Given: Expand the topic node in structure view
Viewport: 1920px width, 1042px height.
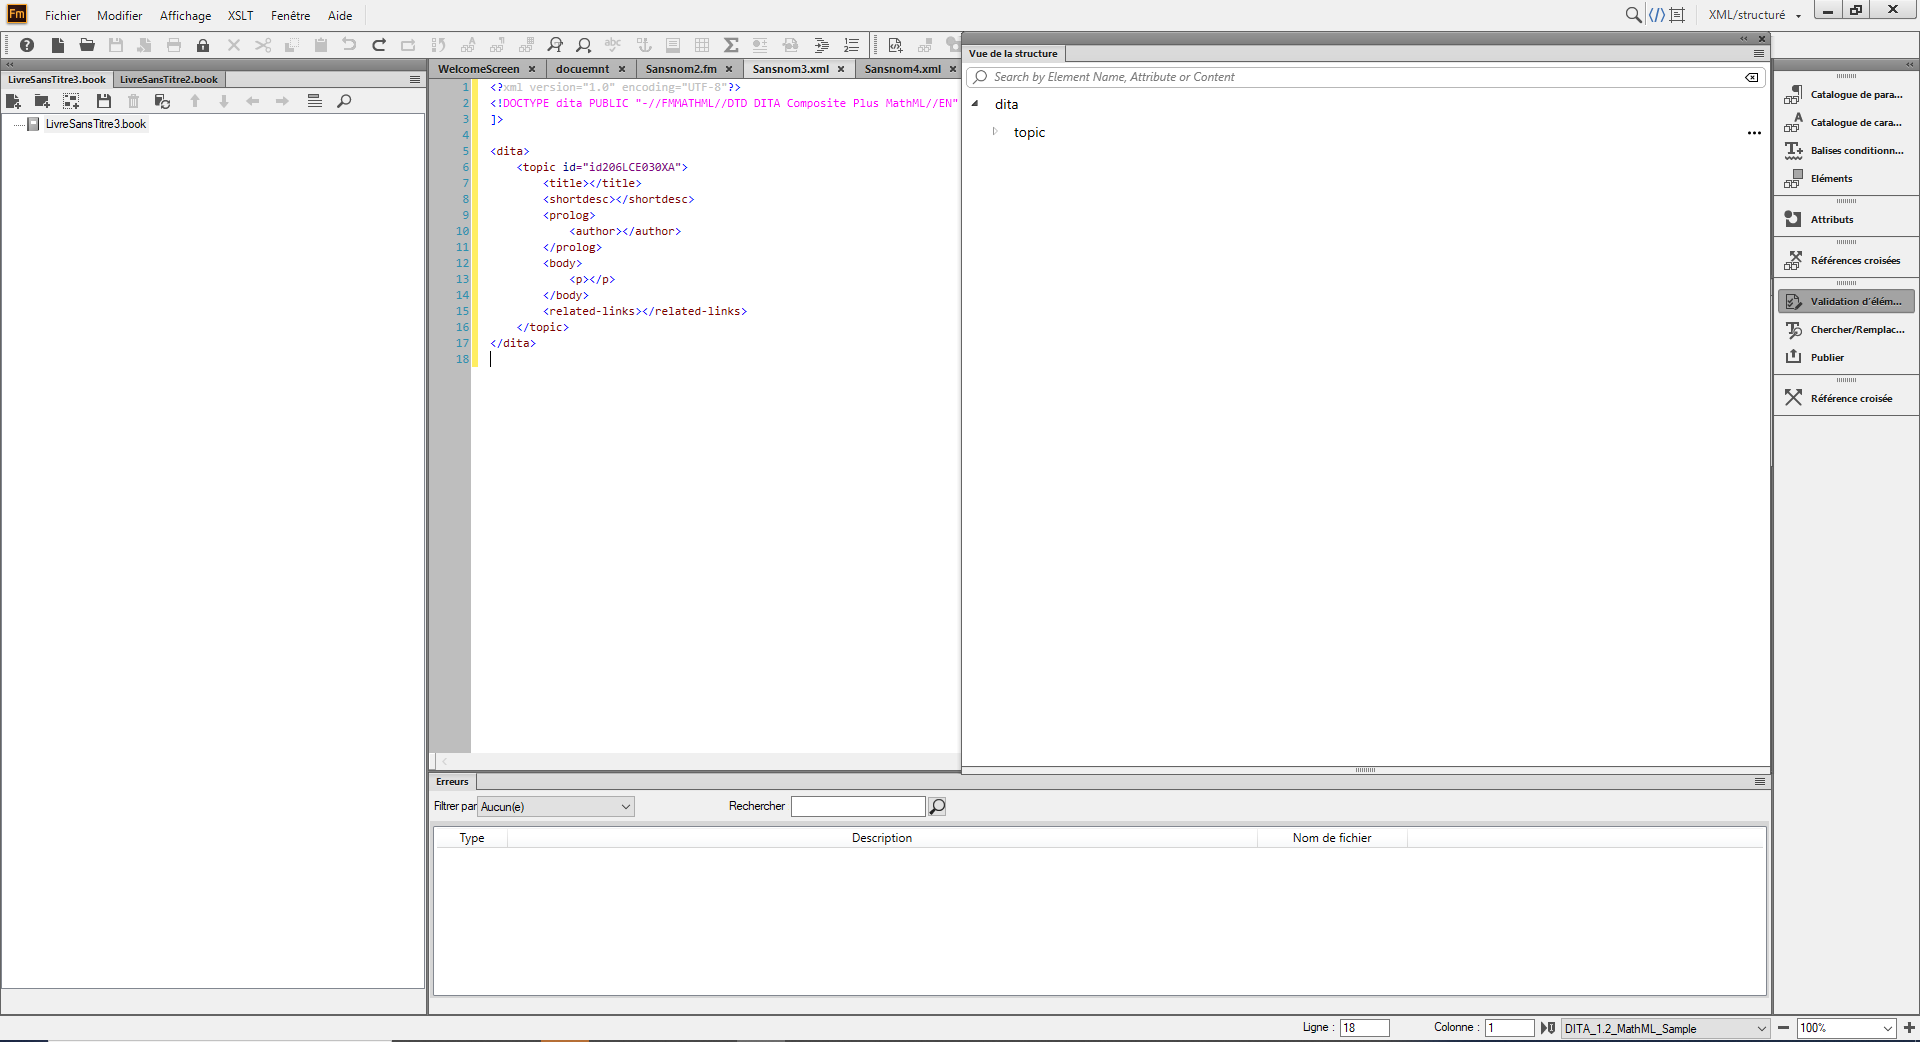Looking at the screenshot, I should (x=995, y=132).
